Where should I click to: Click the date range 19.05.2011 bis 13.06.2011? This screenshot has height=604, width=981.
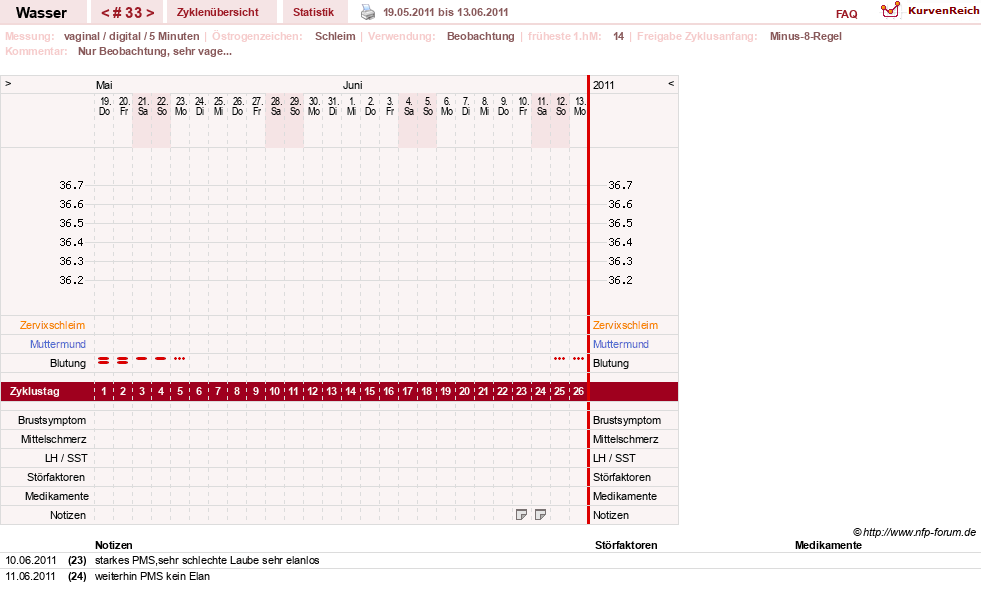tap(445, 12)
